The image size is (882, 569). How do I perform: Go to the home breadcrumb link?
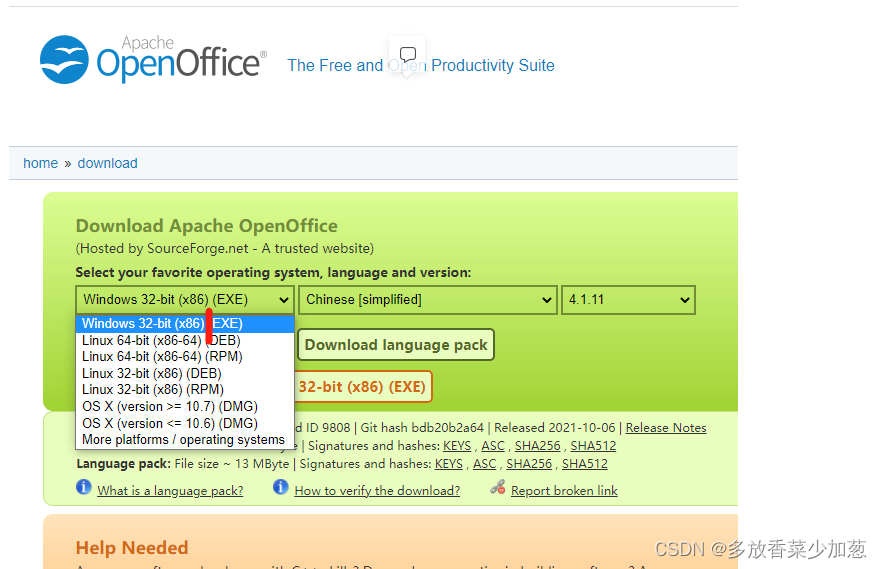tap(40, 164)
